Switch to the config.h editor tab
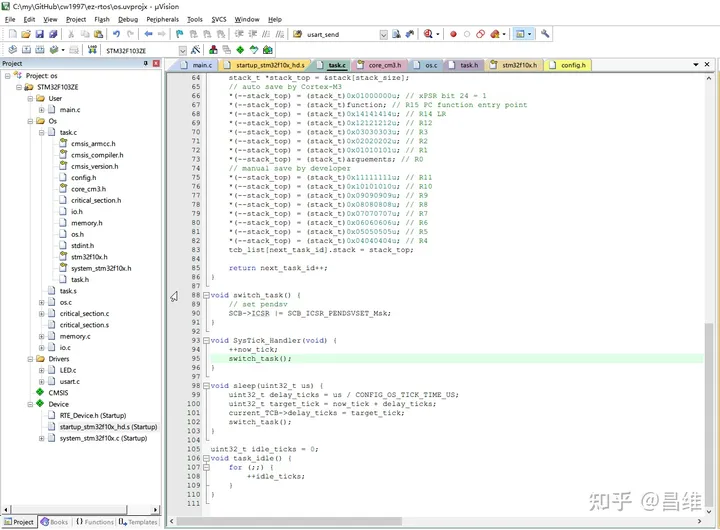This screenshot has width=720, height=530. point(568,65)
